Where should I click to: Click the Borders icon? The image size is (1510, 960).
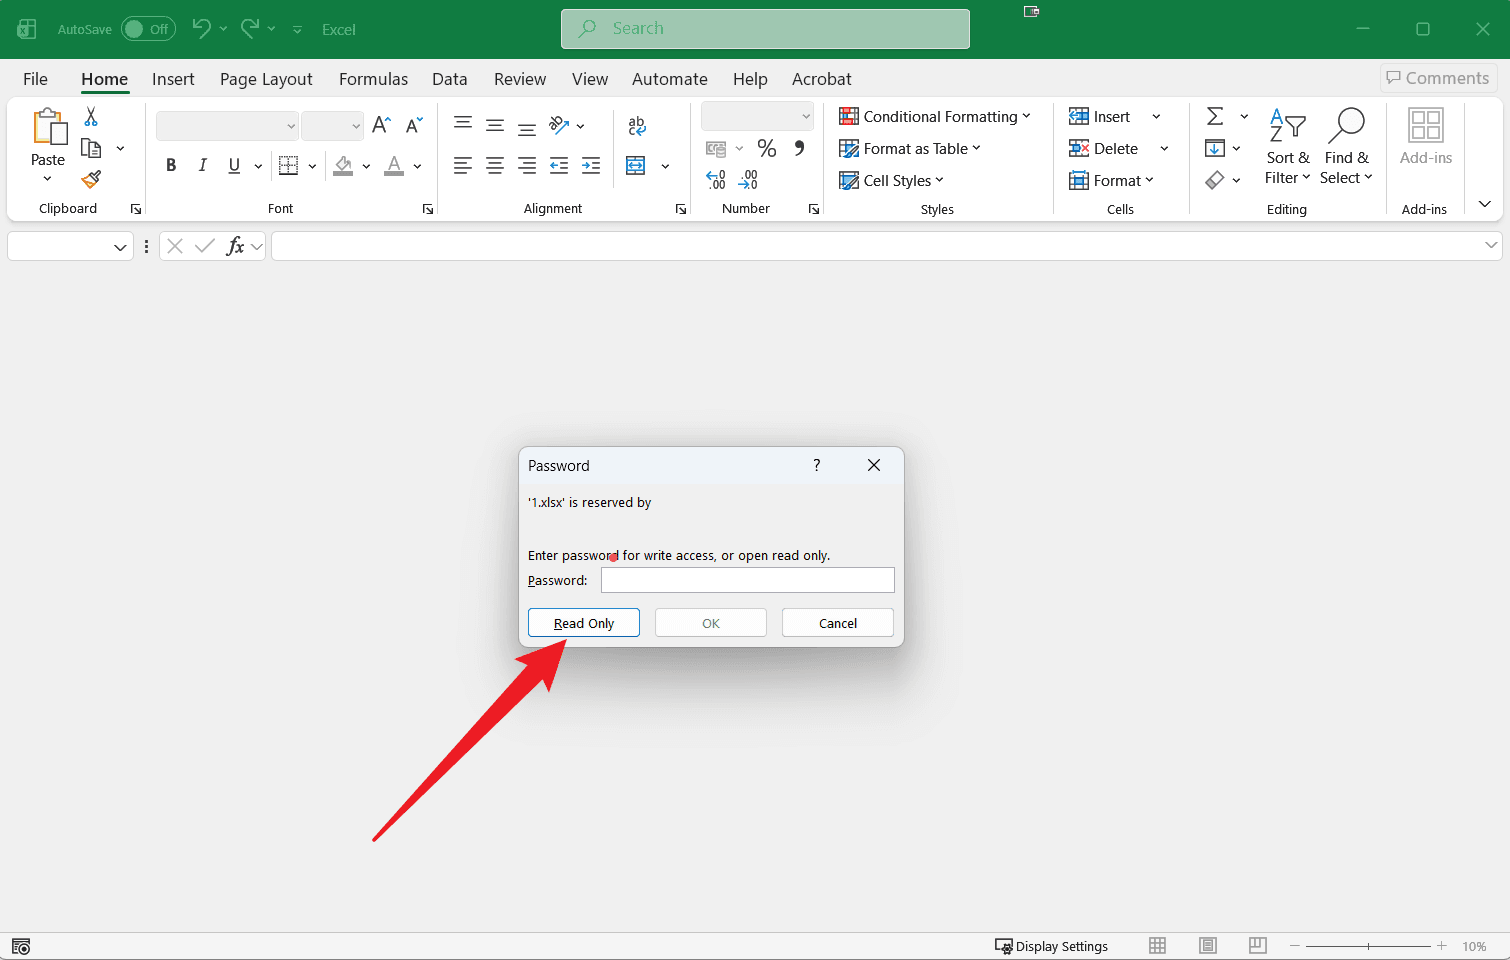point(288,166)
